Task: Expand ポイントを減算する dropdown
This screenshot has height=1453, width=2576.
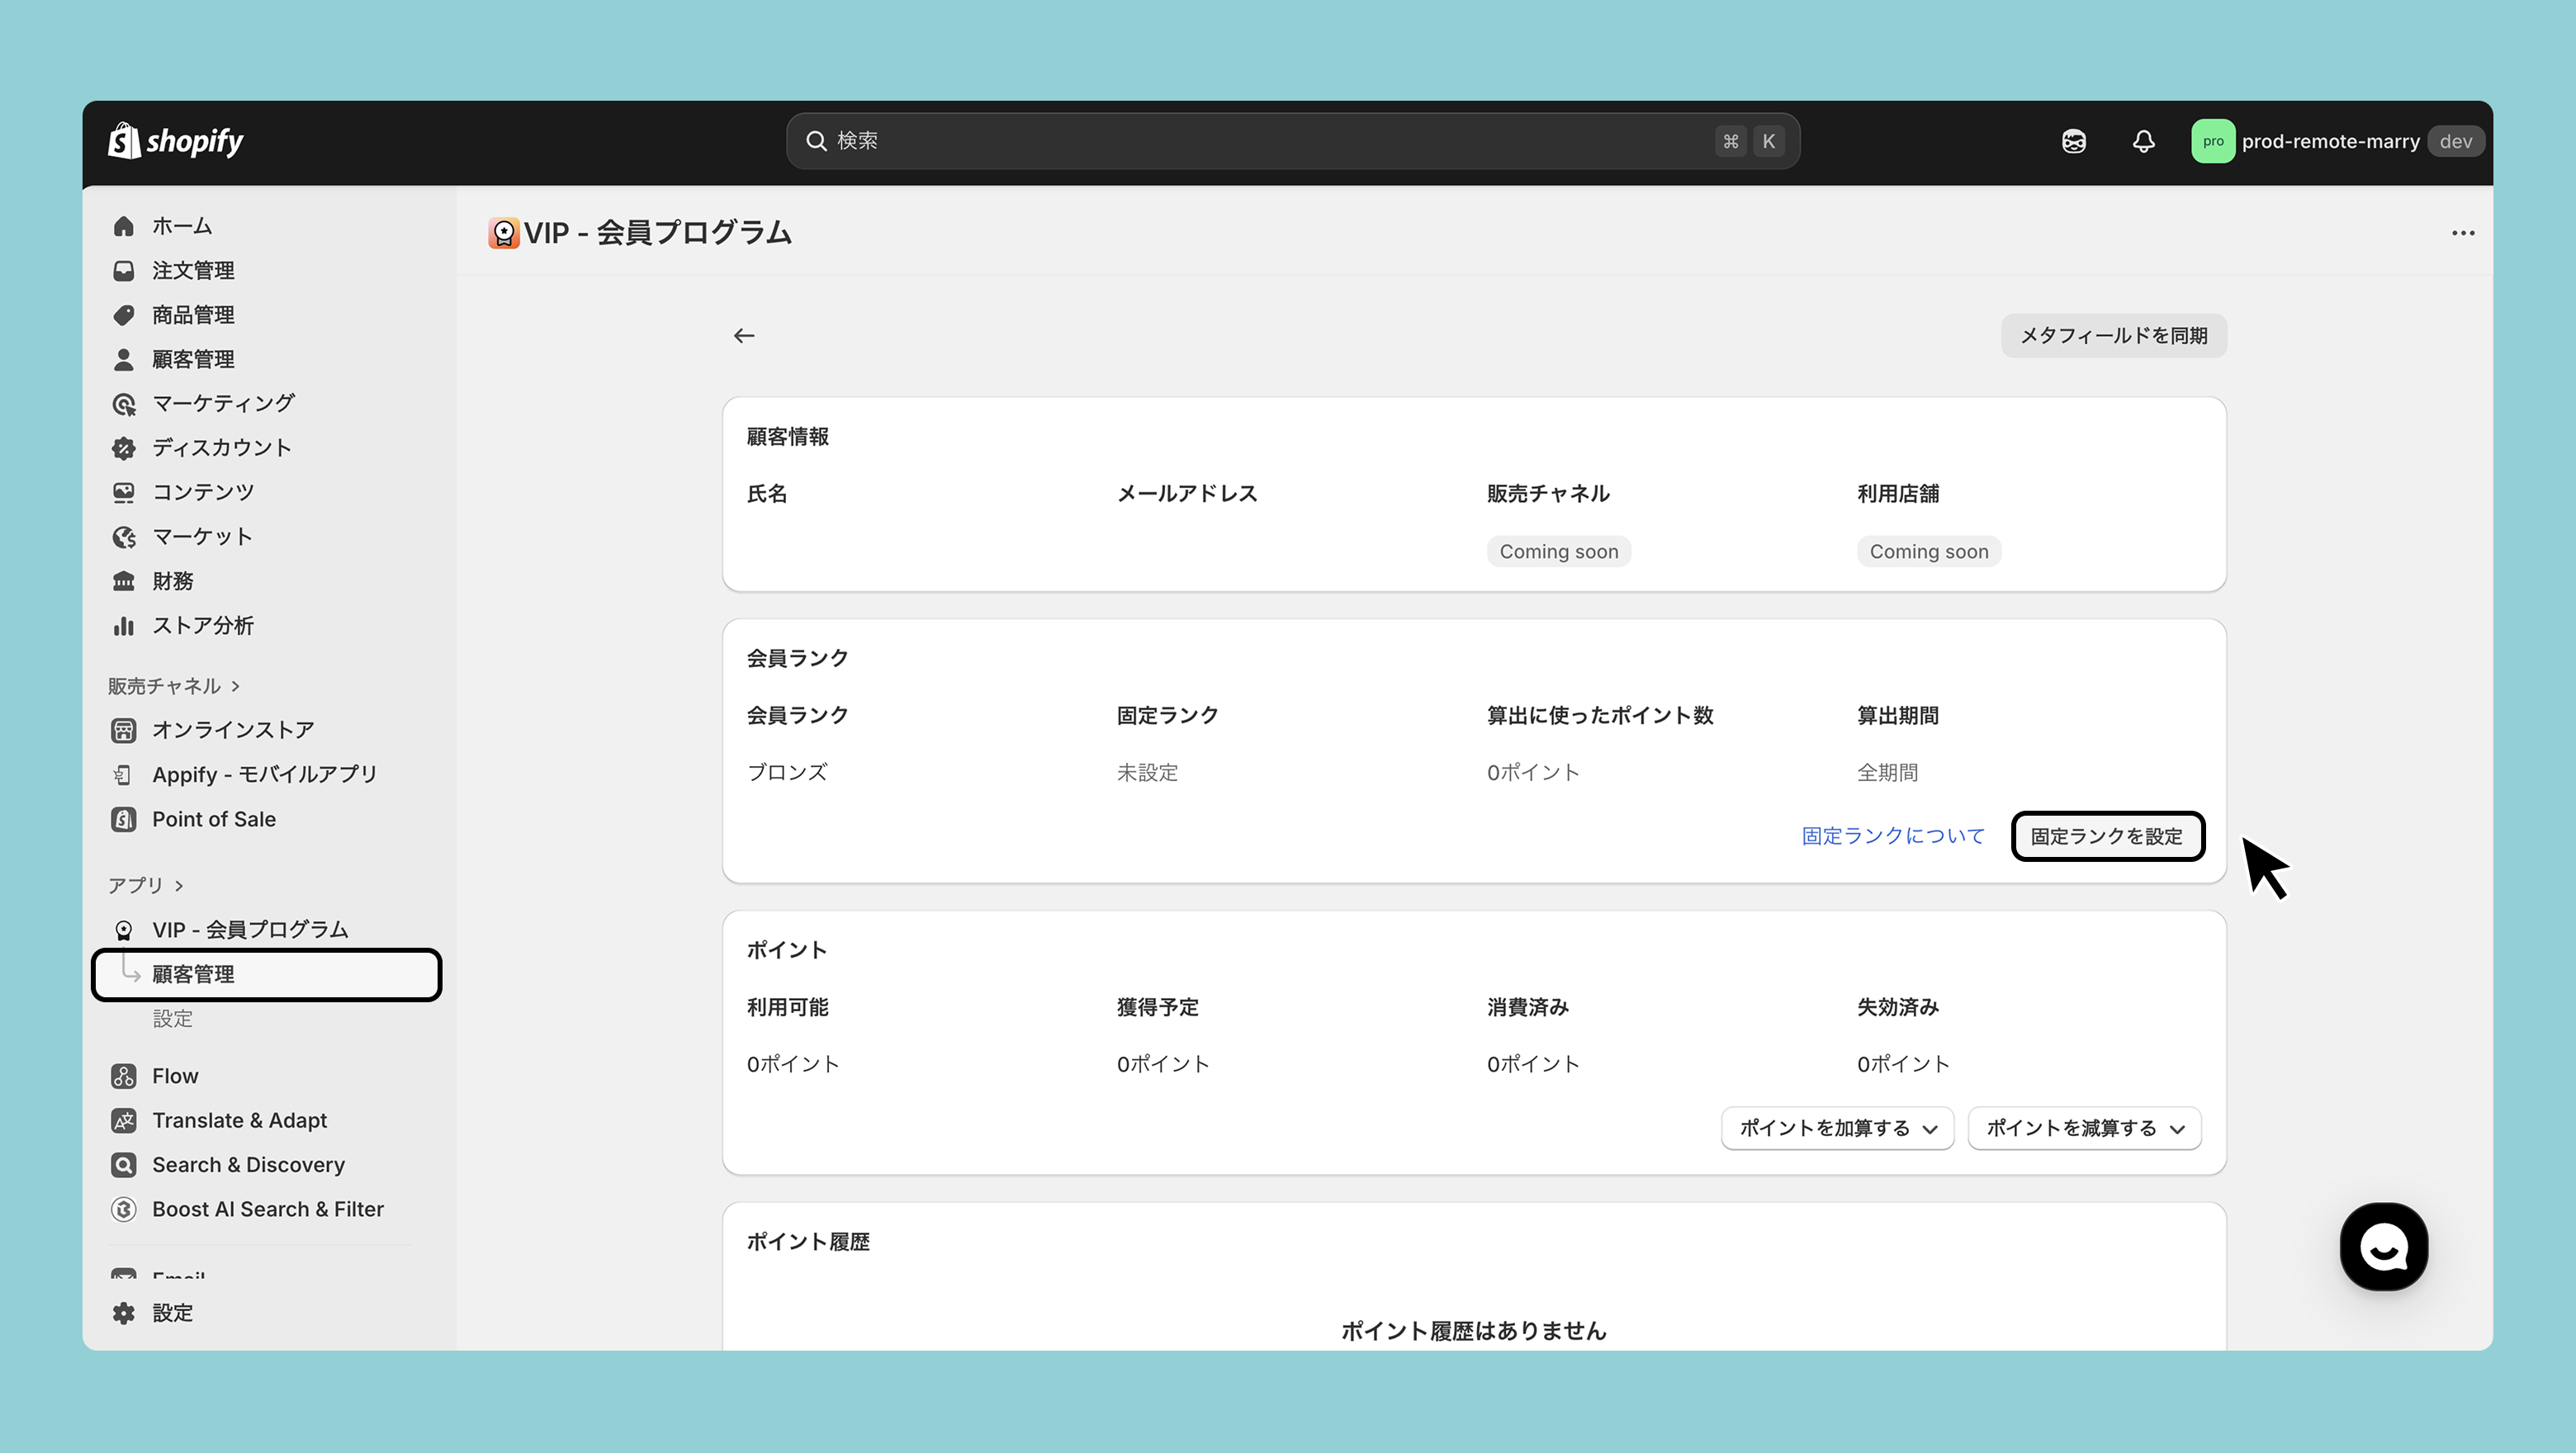Action: pyautogui.click(x=2084, y=1128)
